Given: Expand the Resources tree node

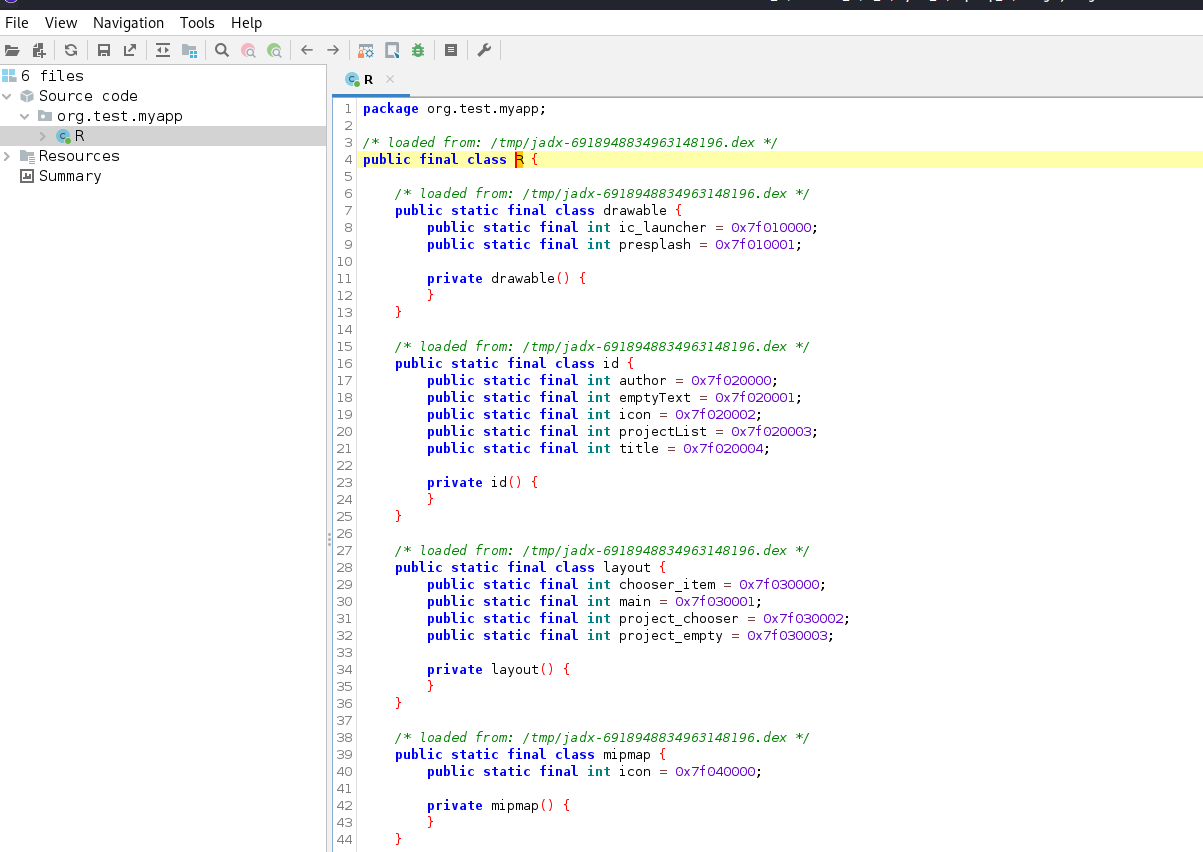Looking at the screenshot, I should click(8, 156).
